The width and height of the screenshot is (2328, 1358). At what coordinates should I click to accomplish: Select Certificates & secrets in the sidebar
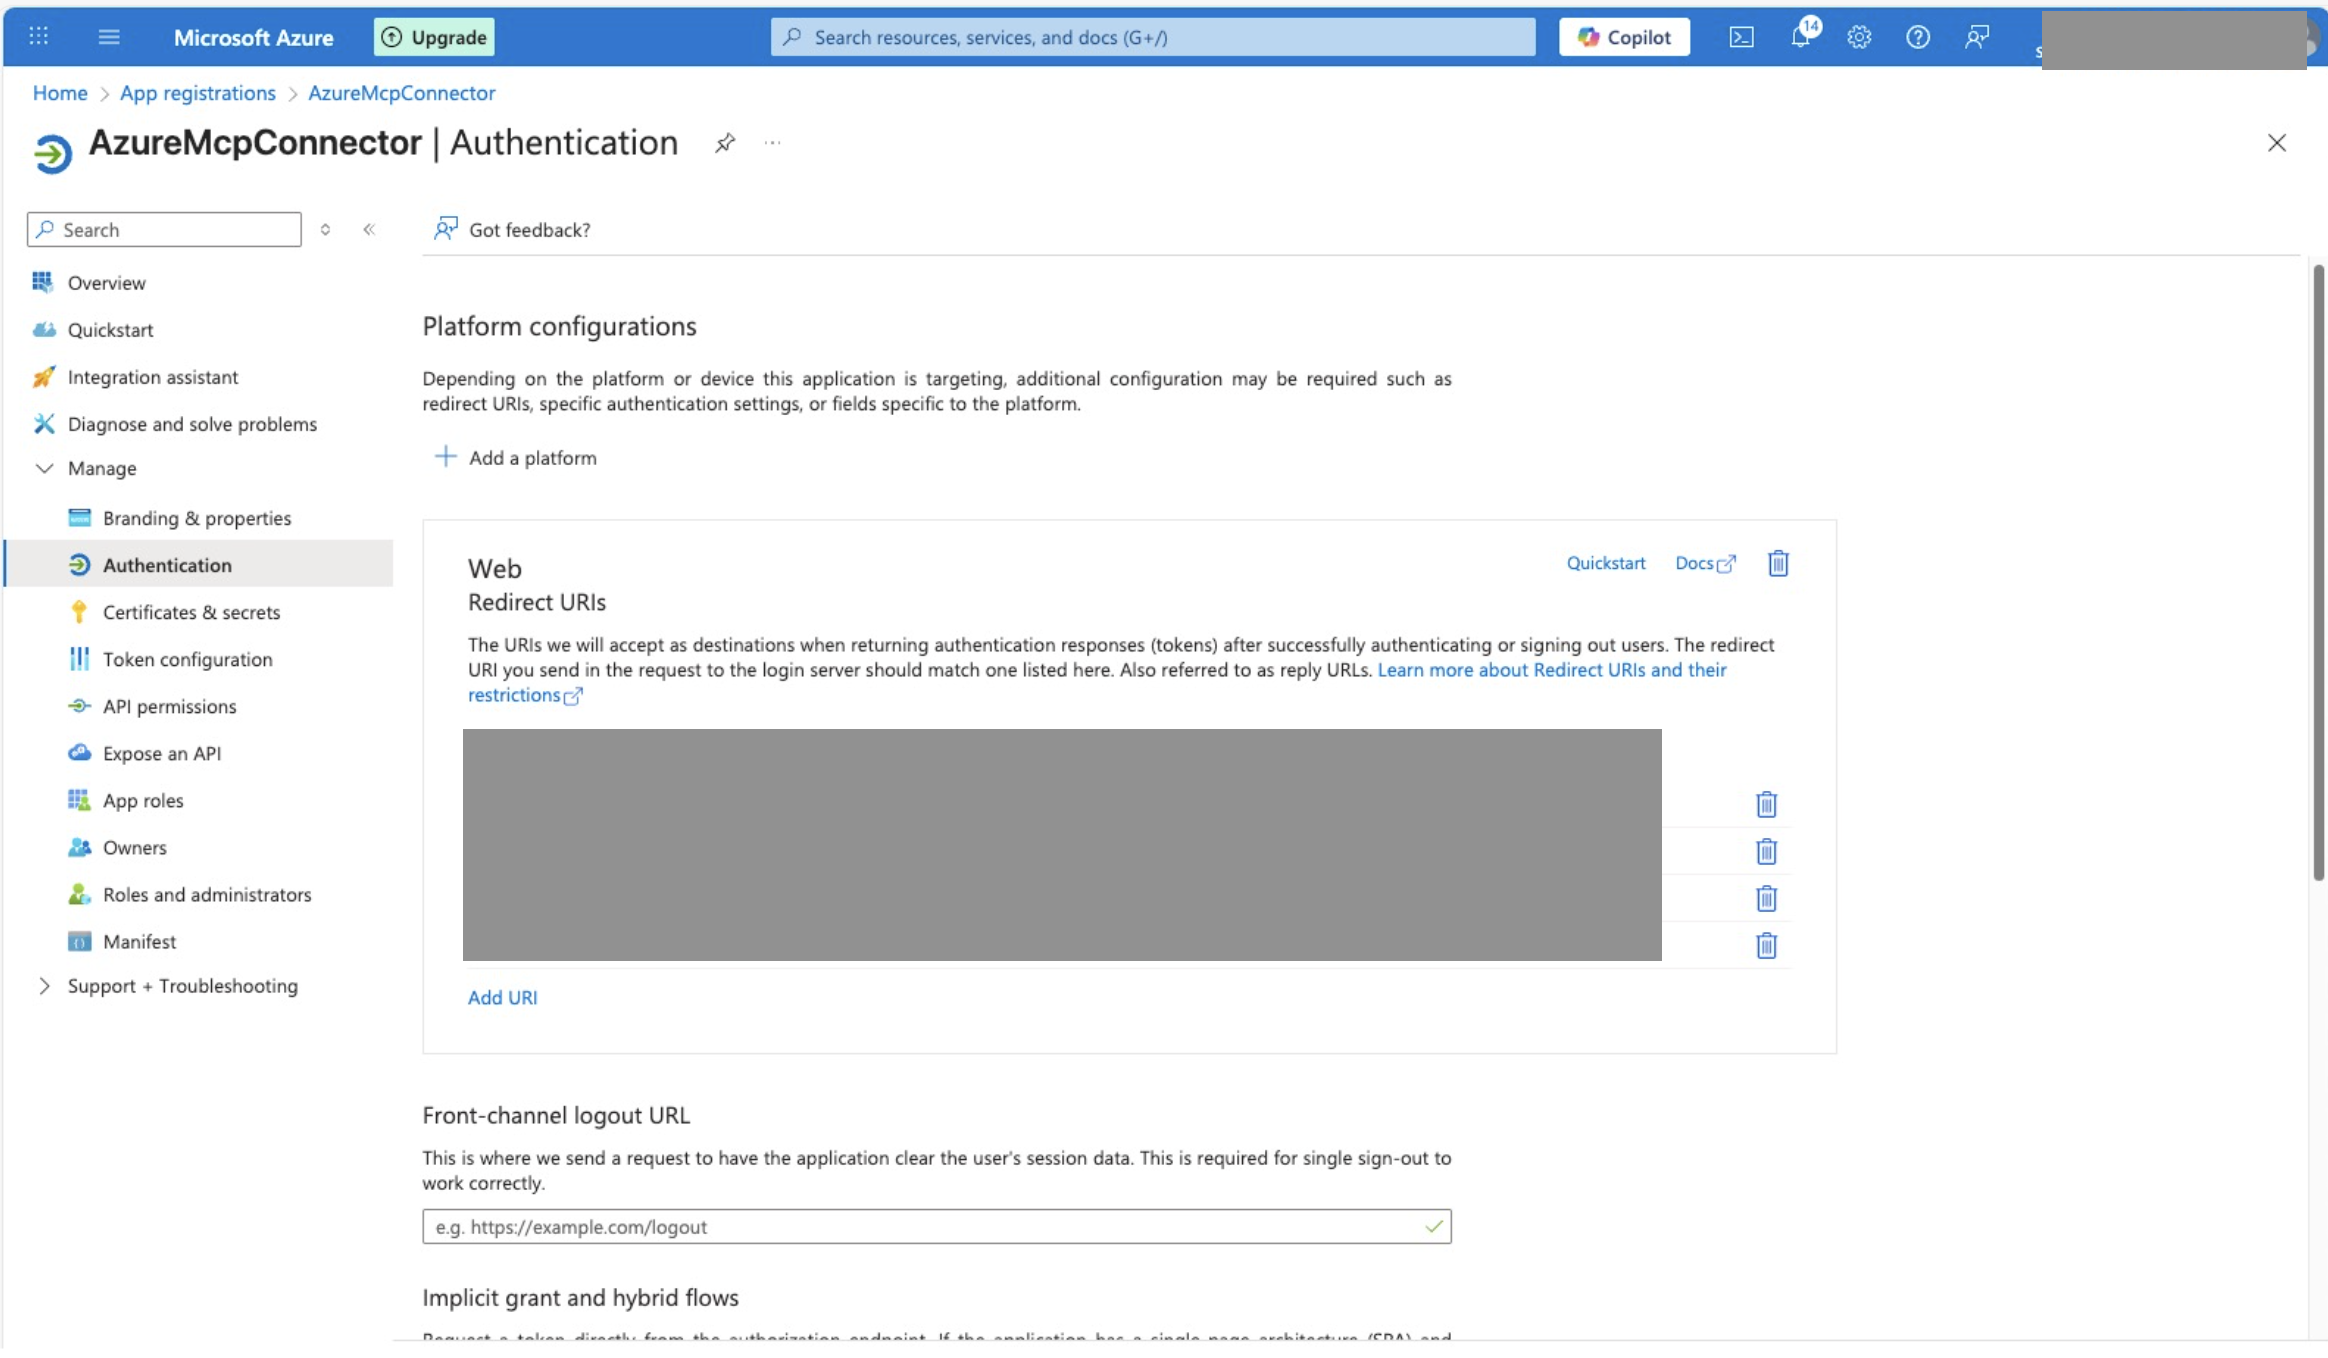coord(191,612)
